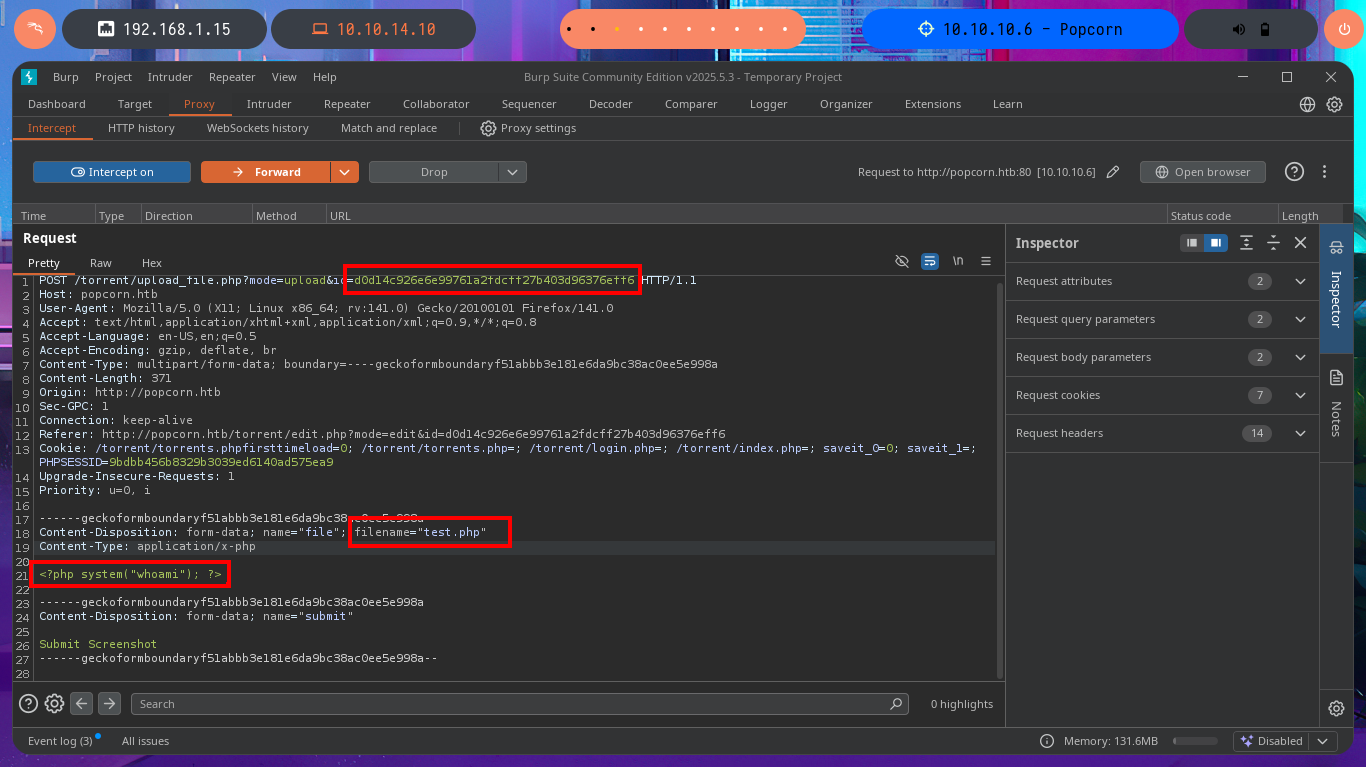This screenshot has width=1366, height=767.
Task: Open the View menu
Action: 284,77
